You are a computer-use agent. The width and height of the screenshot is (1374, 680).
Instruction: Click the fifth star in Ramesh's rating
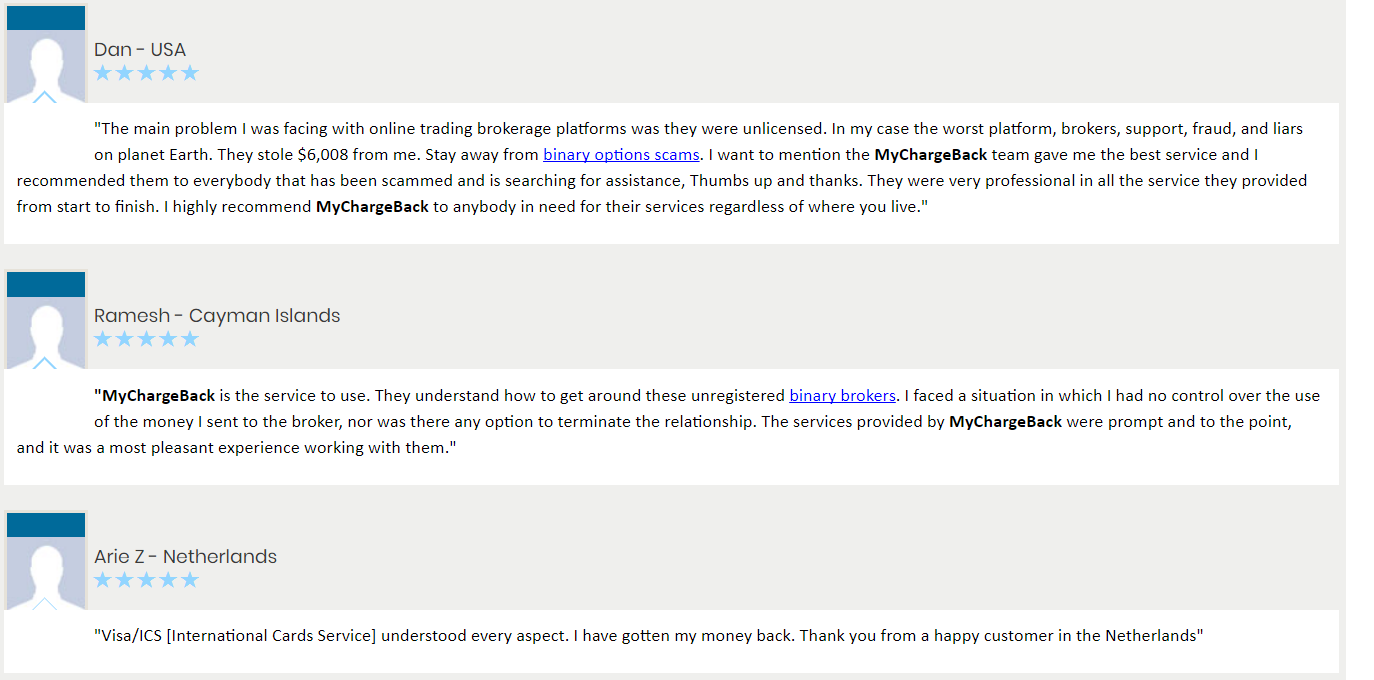(190, 339)
